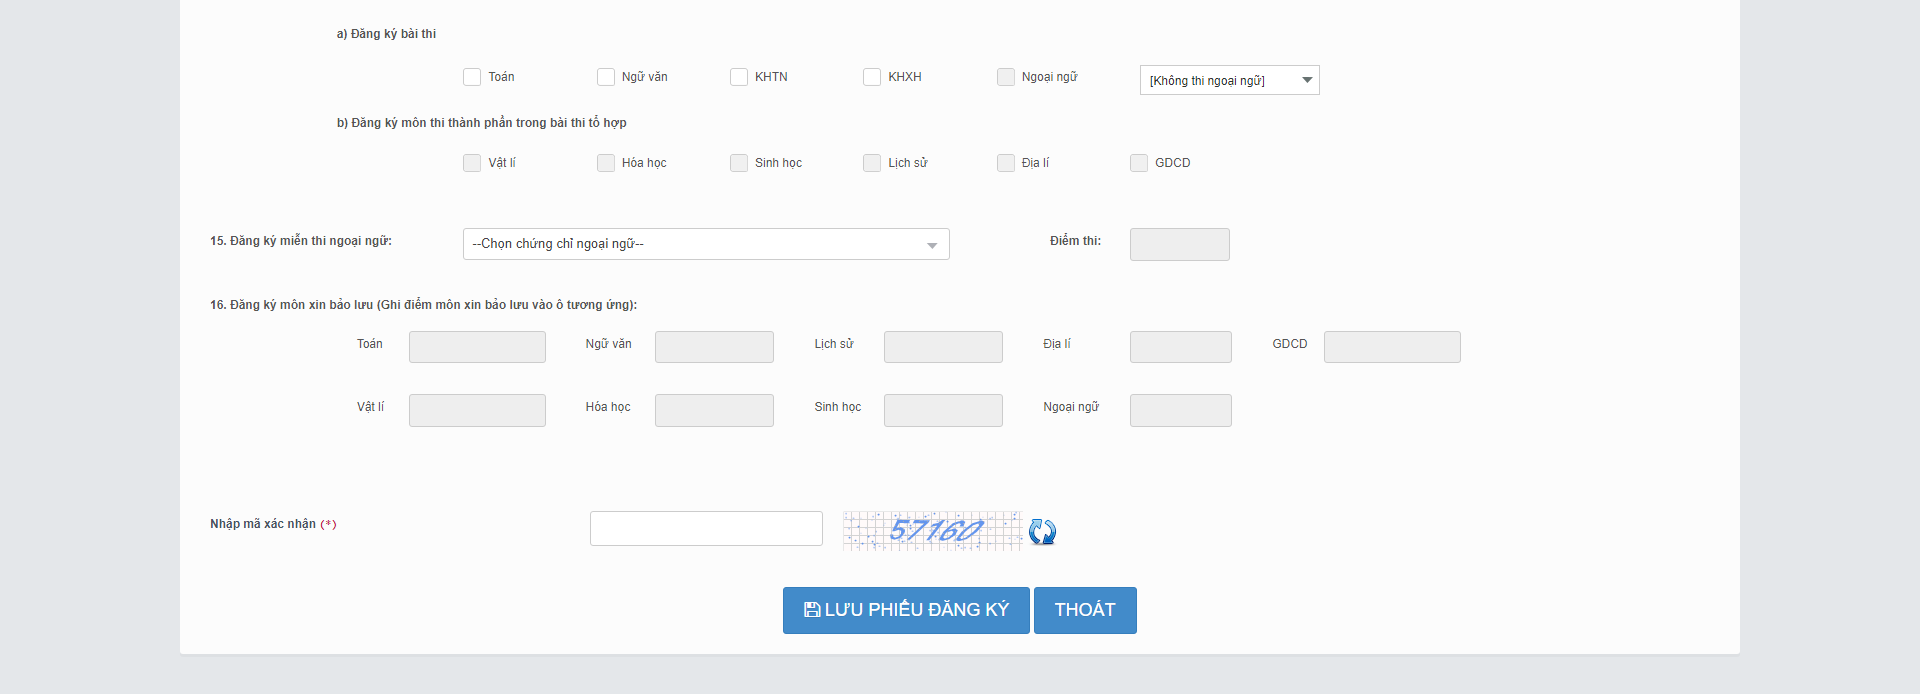Click the THOÁT button
The image size is (1920, 694).
(x=1085, y=610)
